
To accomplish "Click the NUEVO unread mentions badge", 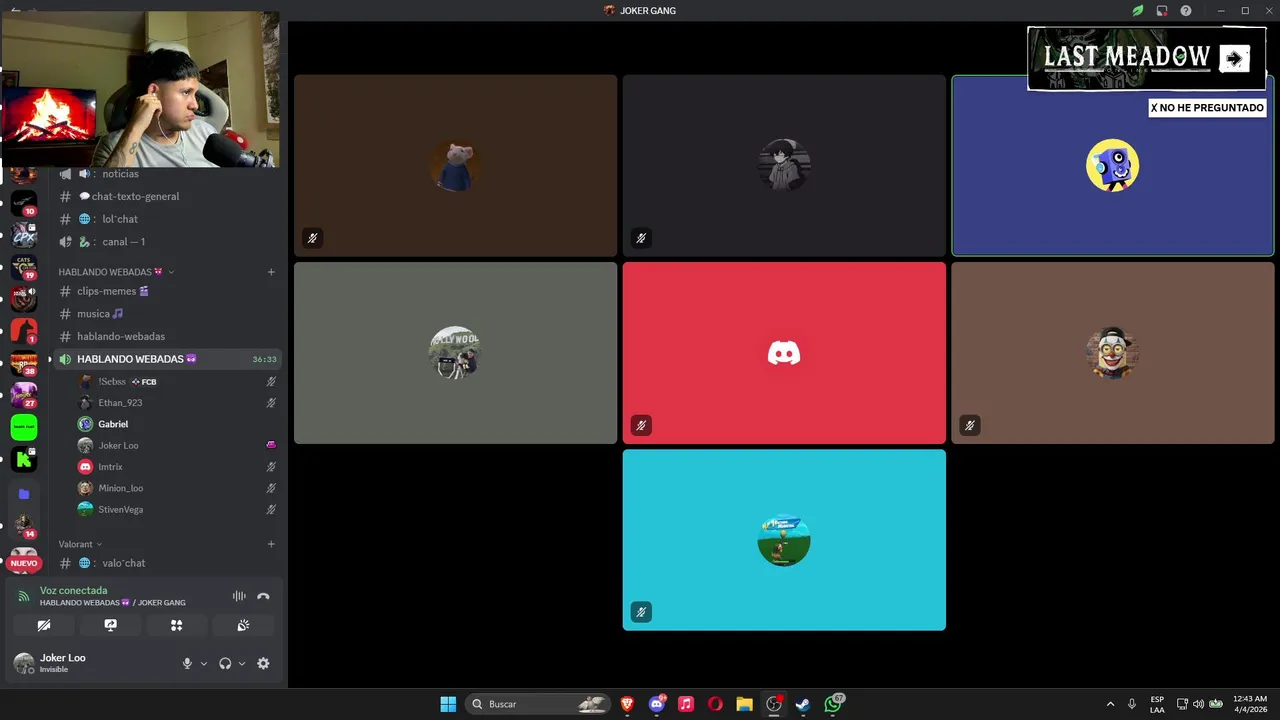I will point(24,563).
